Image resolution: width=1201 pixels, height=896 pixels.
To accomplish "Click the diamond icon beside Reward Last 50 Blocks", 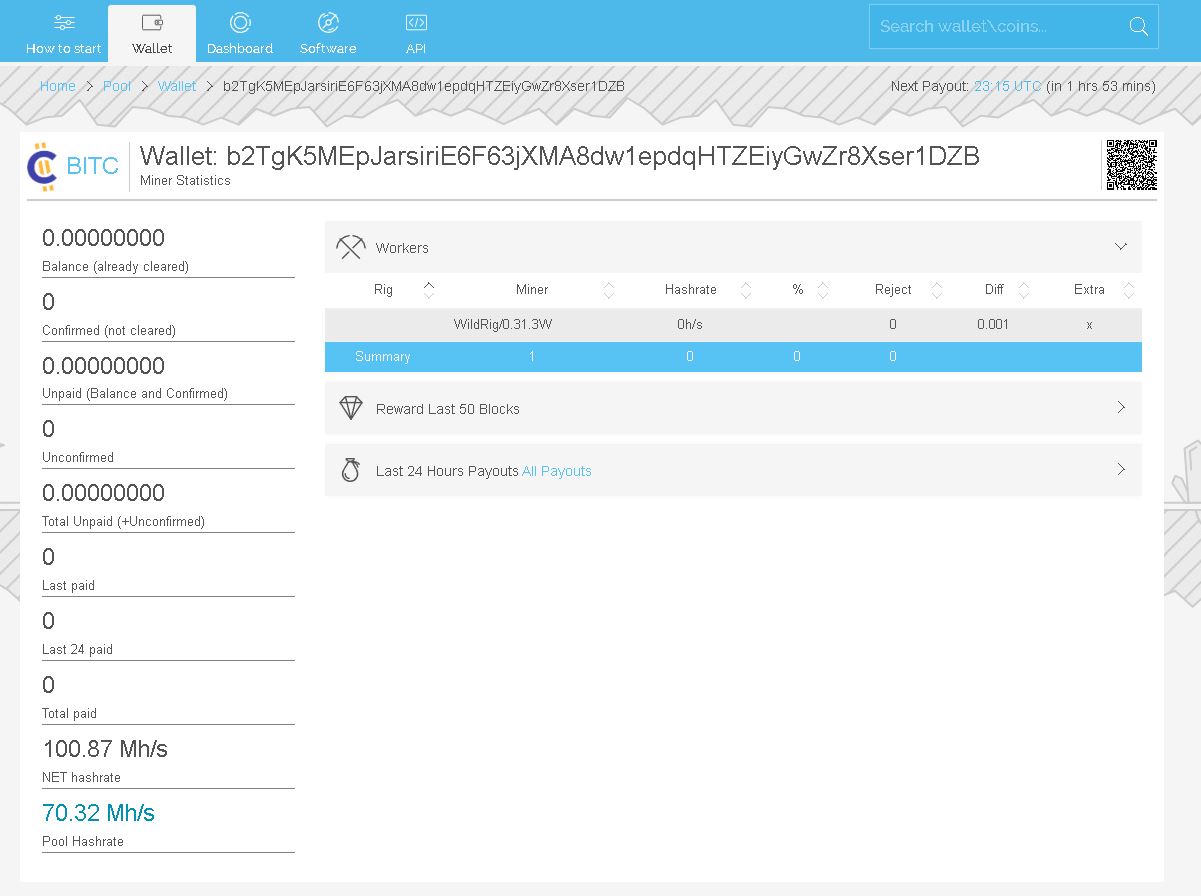I will coord(350,408).
